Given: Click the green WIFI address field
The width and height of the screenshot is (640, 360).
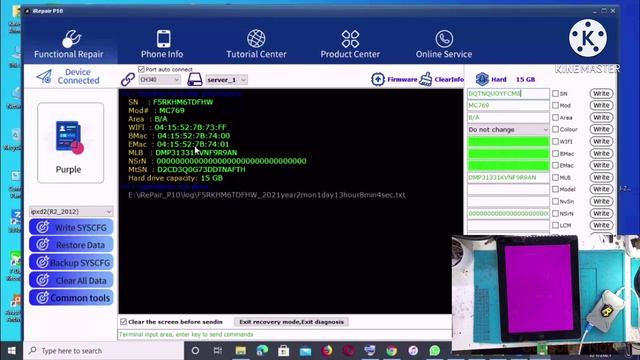Looking at the screenshot, I should point(508,142).
